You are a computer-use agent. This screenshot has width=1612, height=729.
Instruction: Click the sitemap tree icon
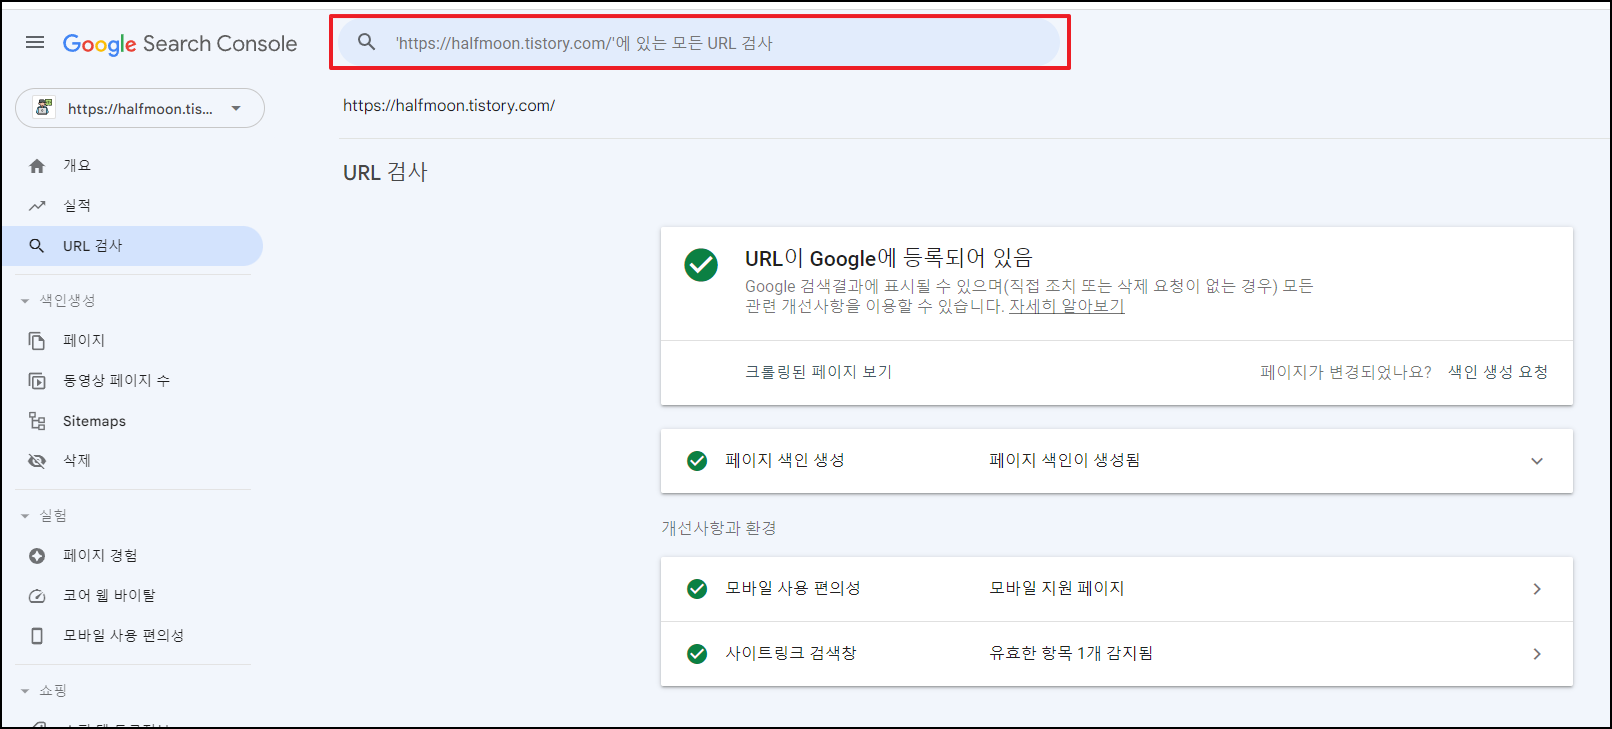pos(37,421)
